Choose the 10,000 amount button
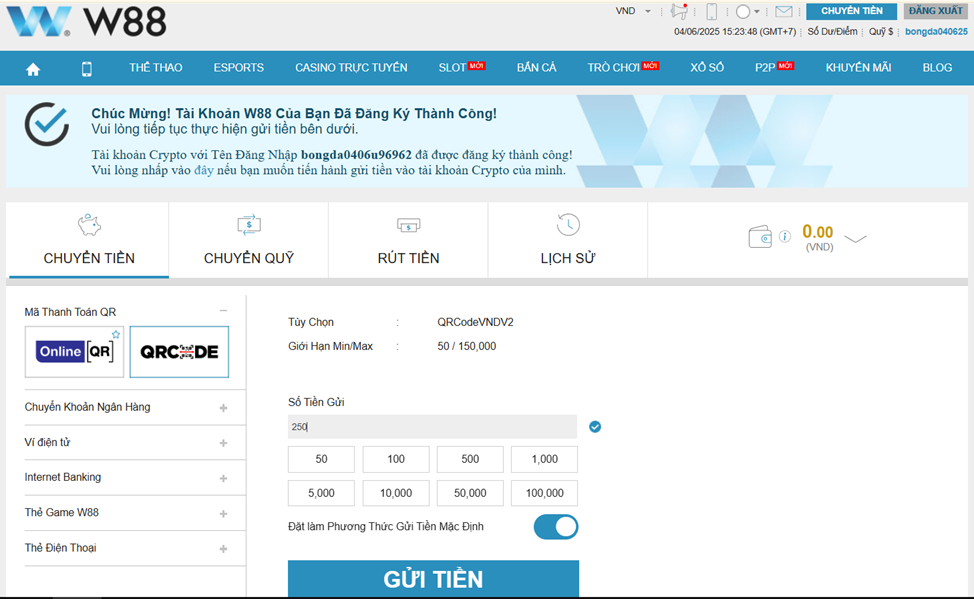Viewport: 974px width, 599px height. (x=396, y=493)
